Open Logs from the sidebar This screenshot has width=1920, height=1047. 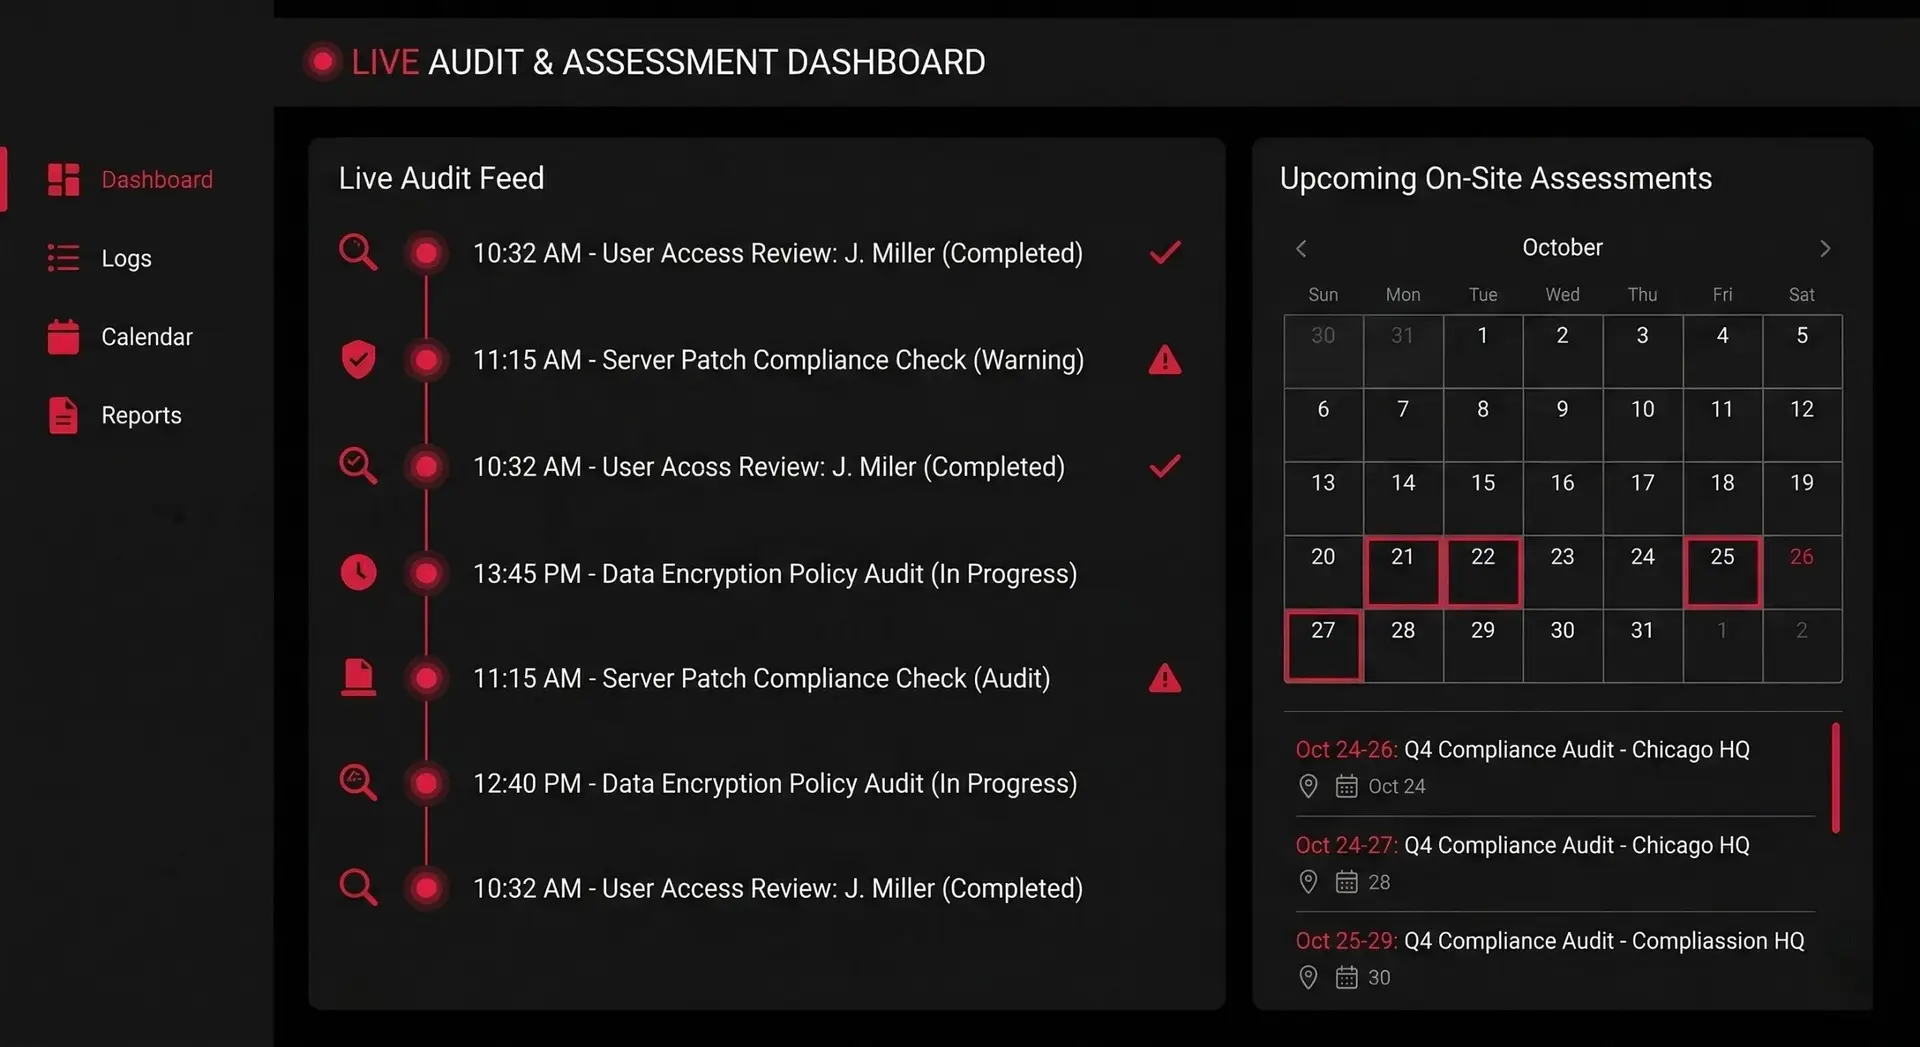coord(126,258)
